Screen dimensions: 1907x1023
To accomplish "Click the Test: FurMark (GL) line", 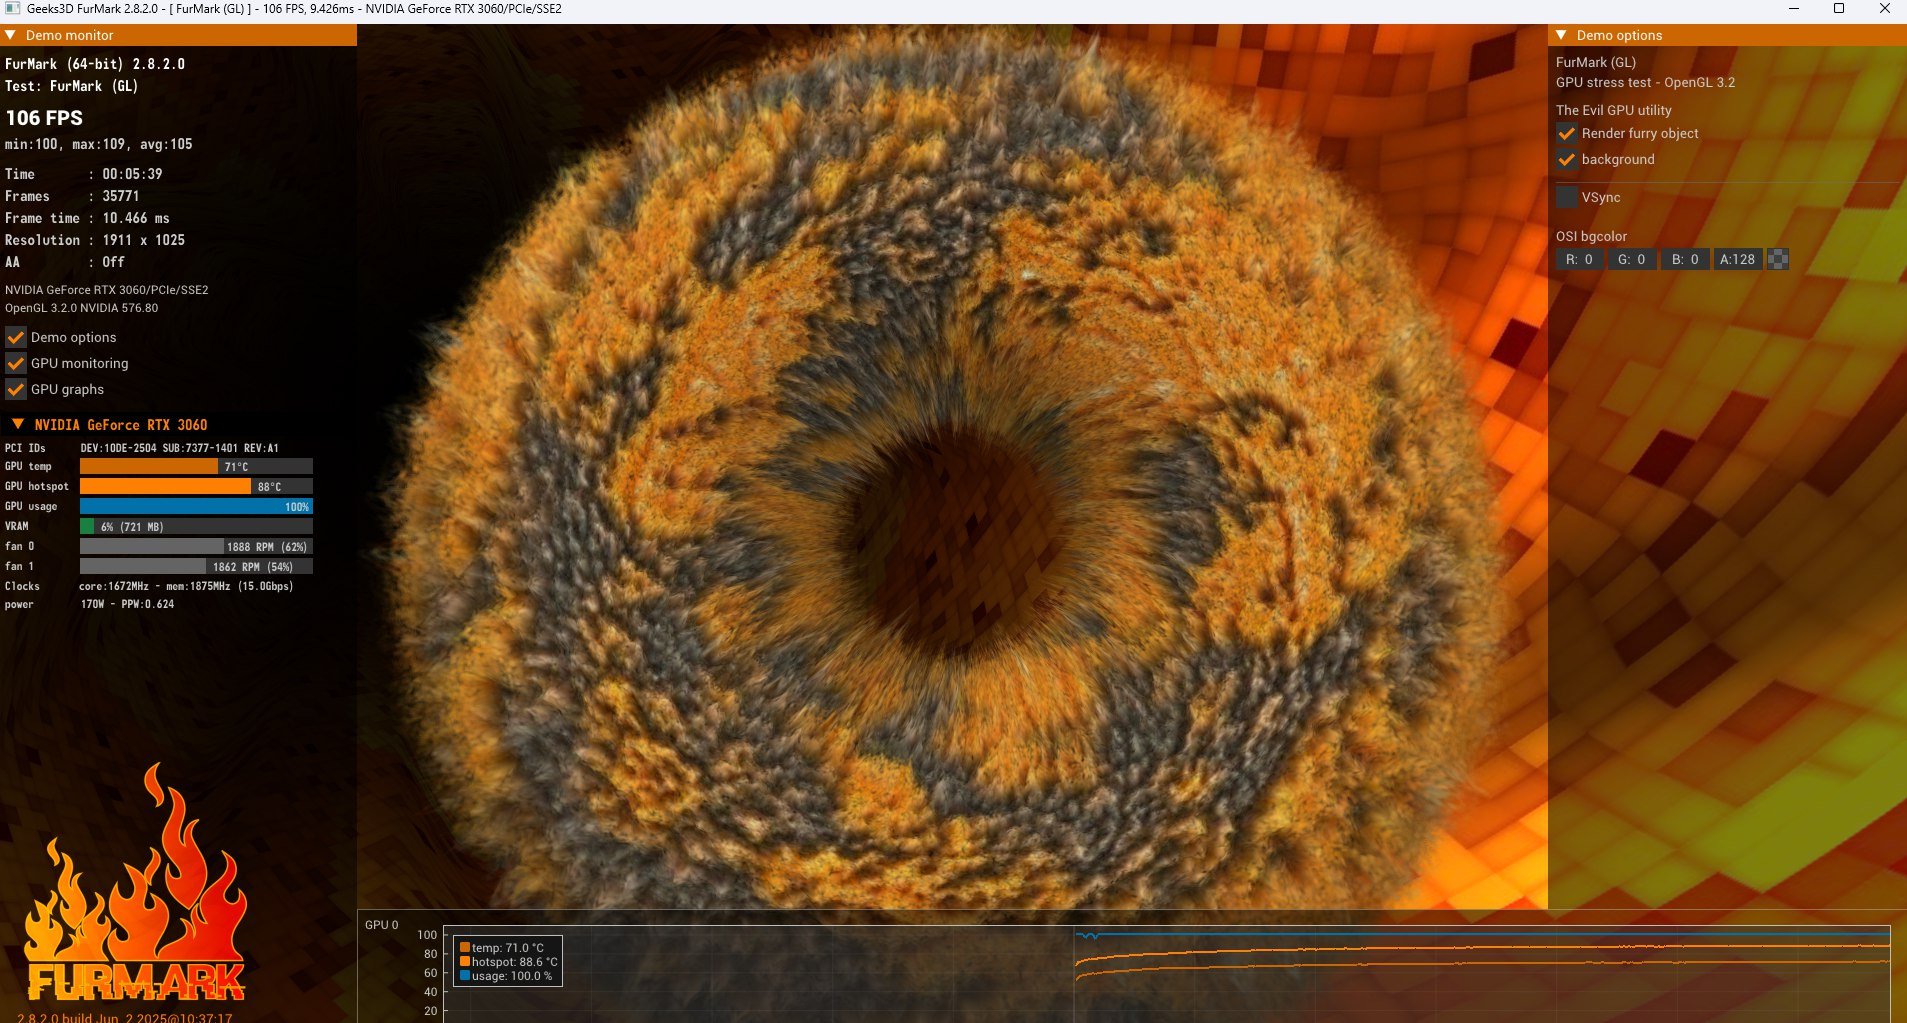I will [x=71, y=86].
